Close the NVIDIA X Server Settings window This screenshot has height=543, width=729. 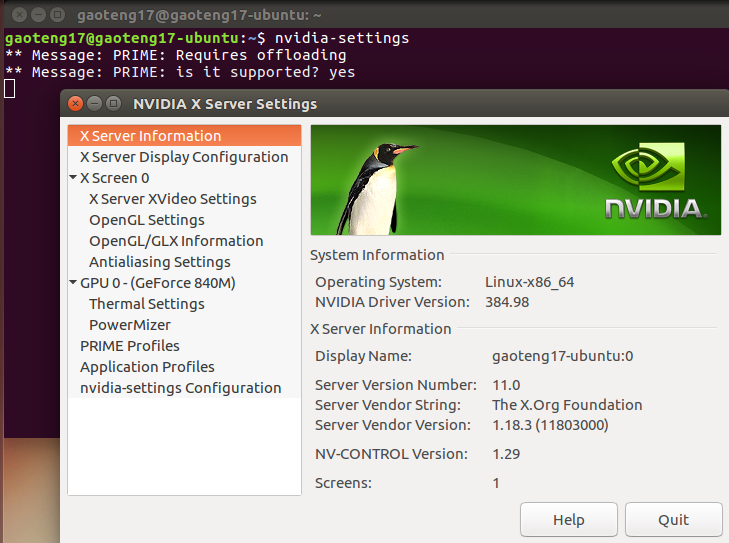tap(76, 104)
